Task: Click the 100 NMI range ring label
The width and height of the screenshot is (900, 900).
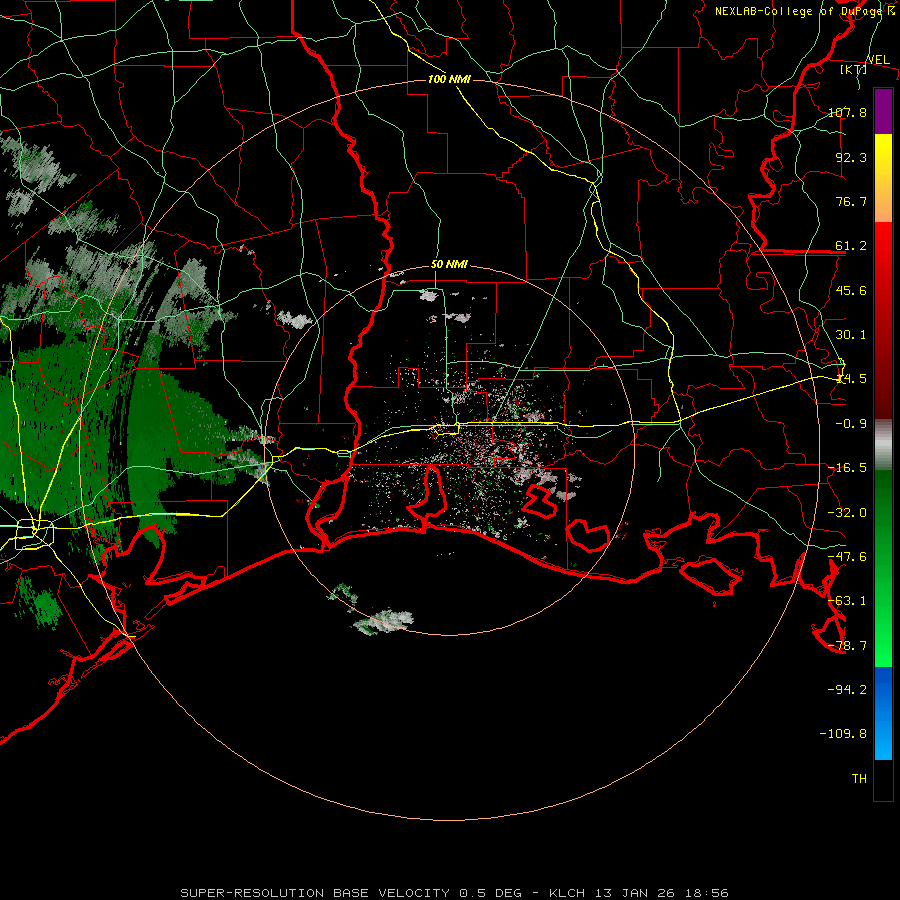Action: point(449,79)
